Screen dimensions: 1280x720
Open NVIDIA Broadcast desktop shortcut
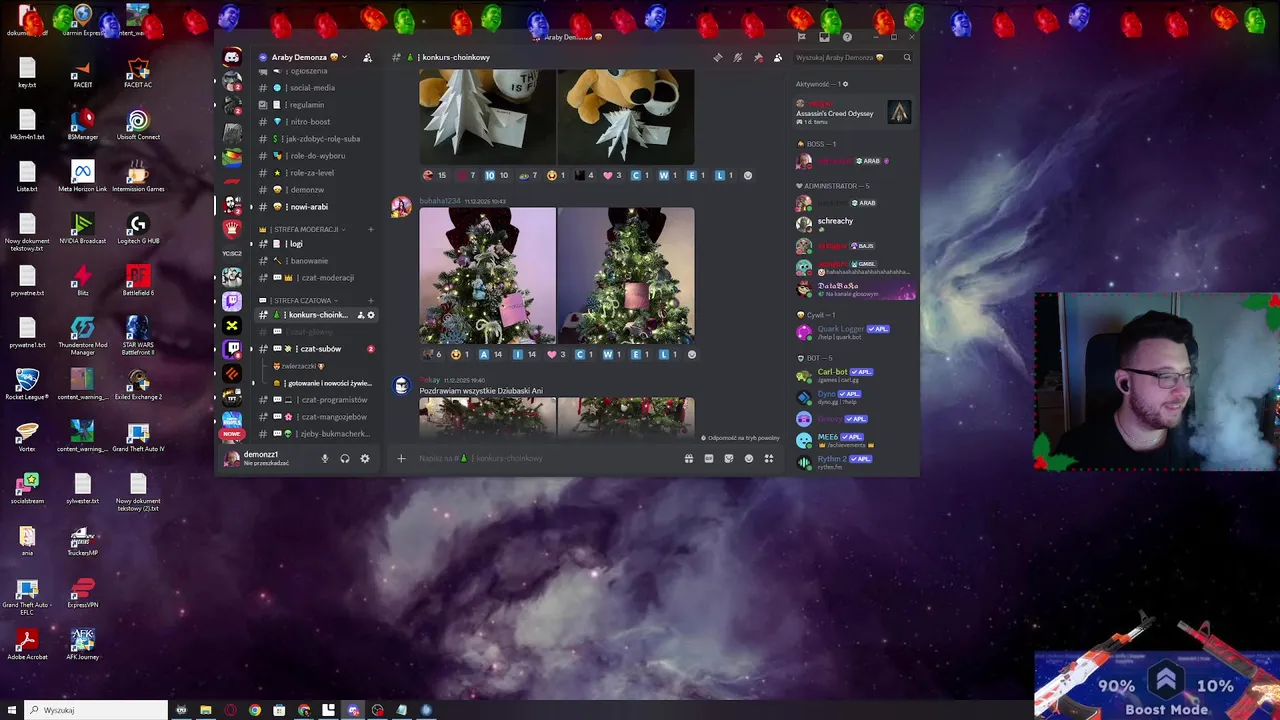[83, 229]
